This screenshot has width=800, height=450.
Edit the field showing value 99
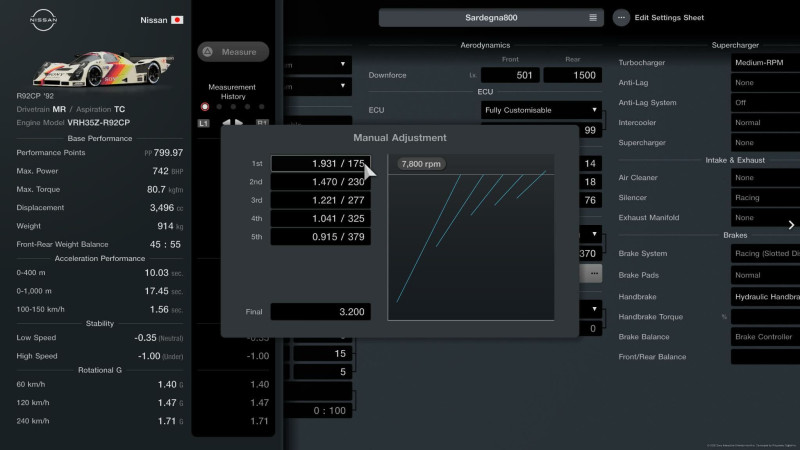(x=590, y=130)
